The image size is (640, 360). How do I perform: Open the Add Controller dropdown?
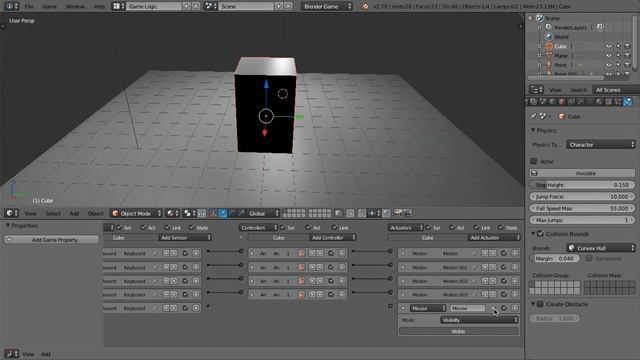(x=333, y=238)
